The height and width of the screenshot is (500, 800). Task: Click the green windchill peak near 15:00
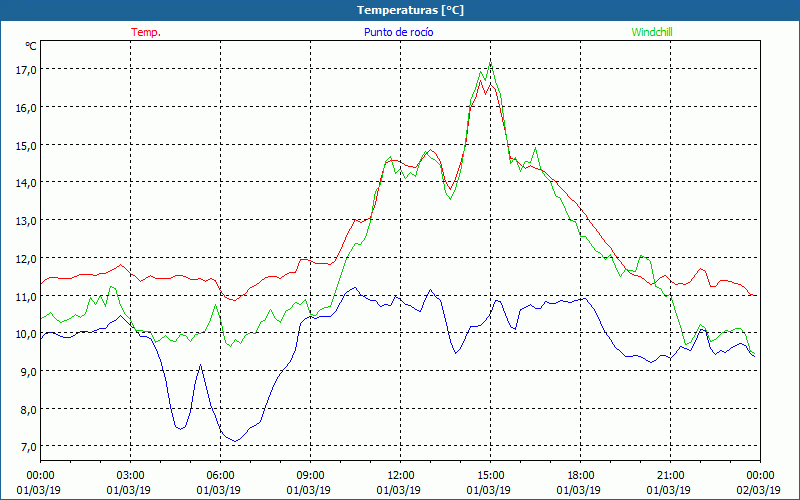490,62
